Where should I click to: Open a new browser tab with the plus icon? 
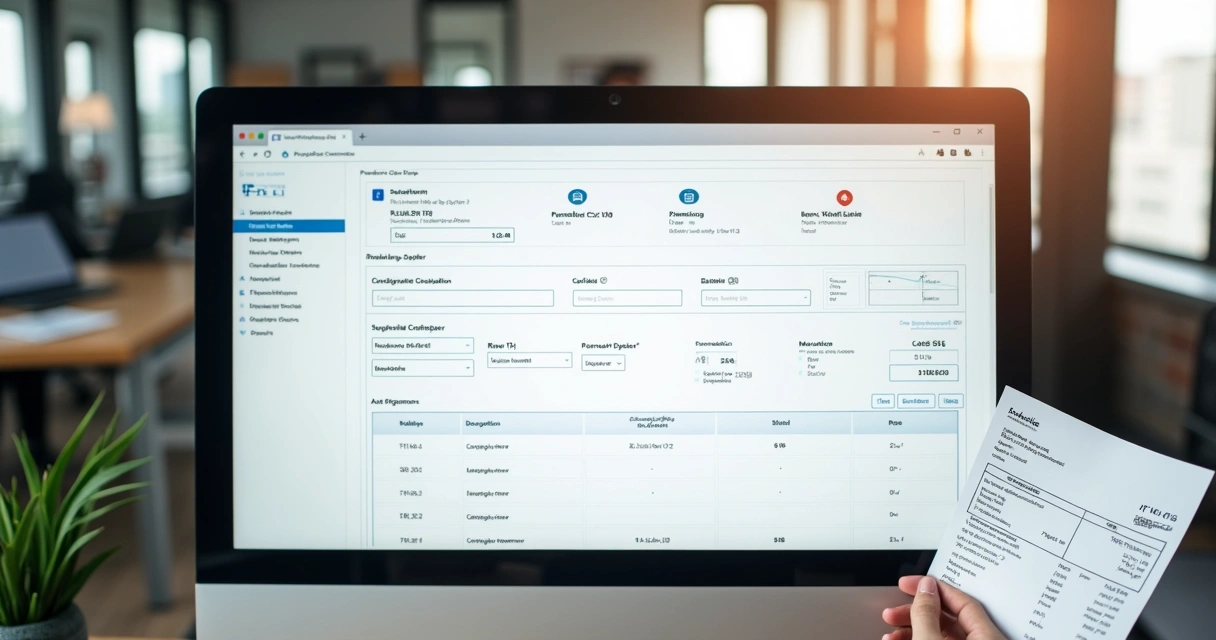pos(362,136)
